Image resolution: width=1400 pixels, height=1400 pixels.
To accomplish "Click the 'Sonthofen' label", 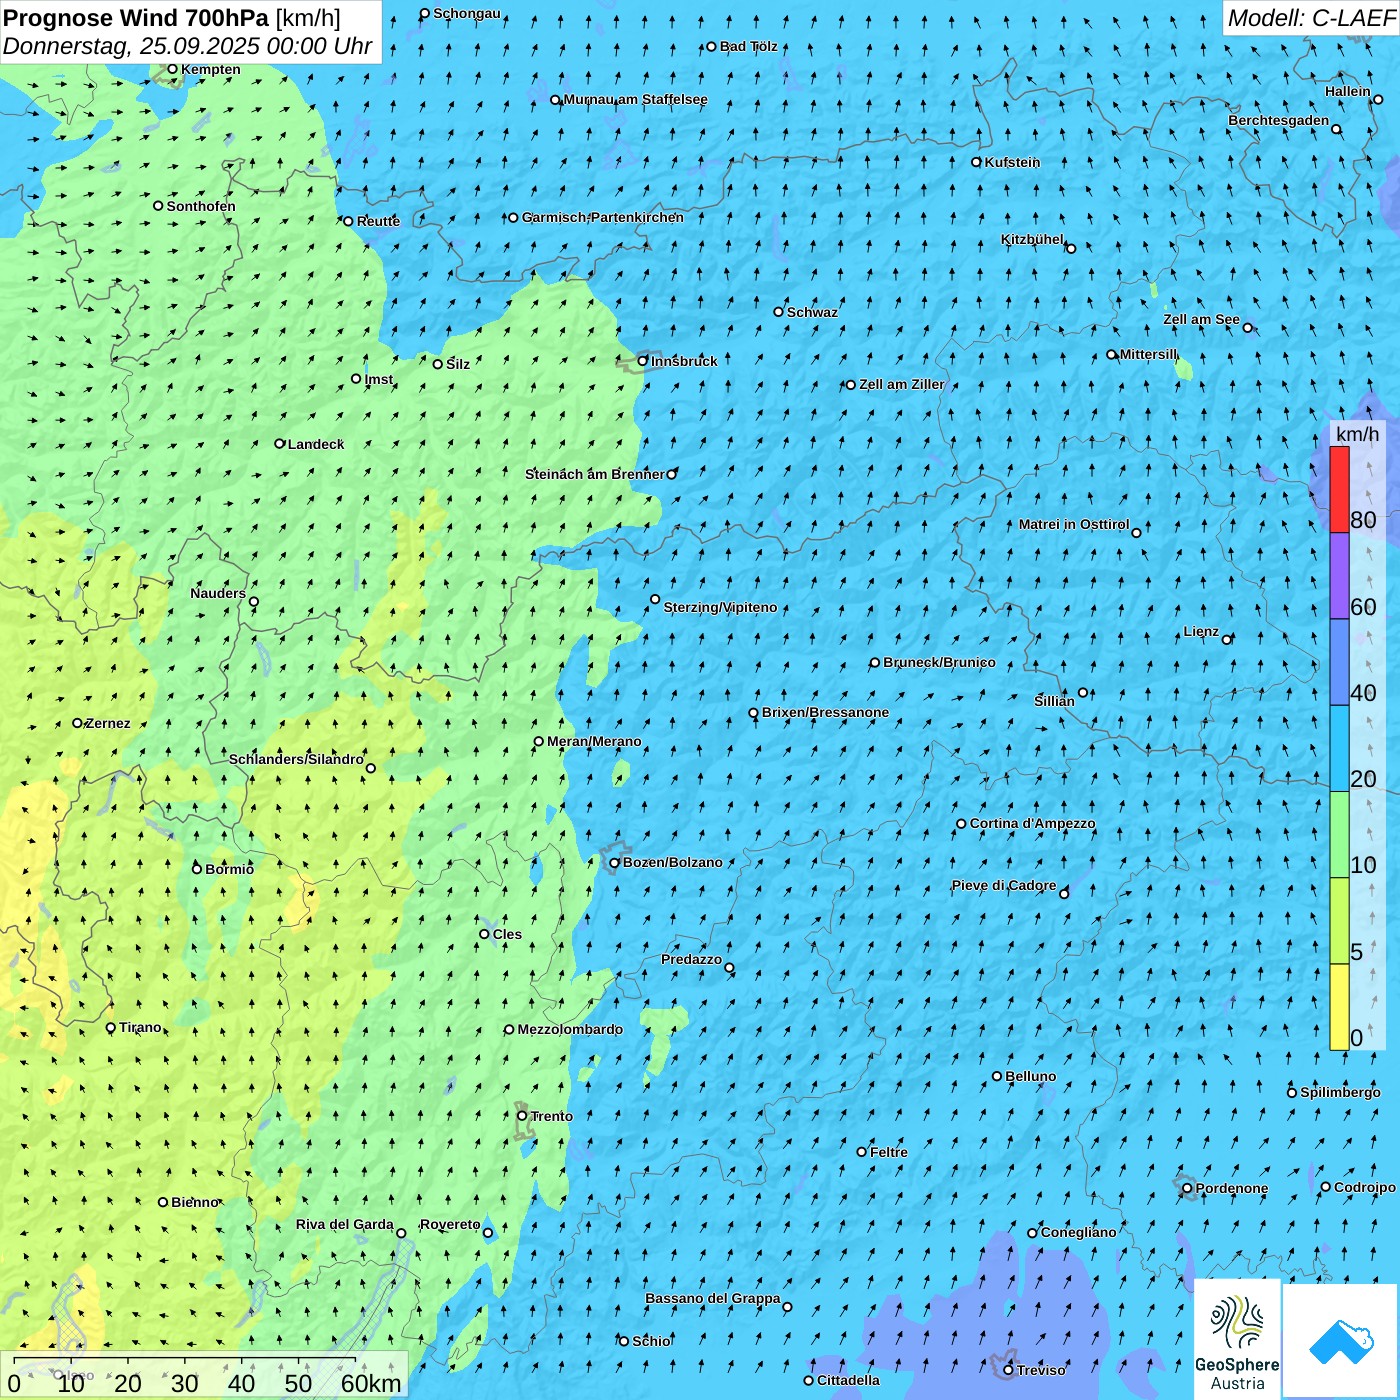I will coord(201,206).
